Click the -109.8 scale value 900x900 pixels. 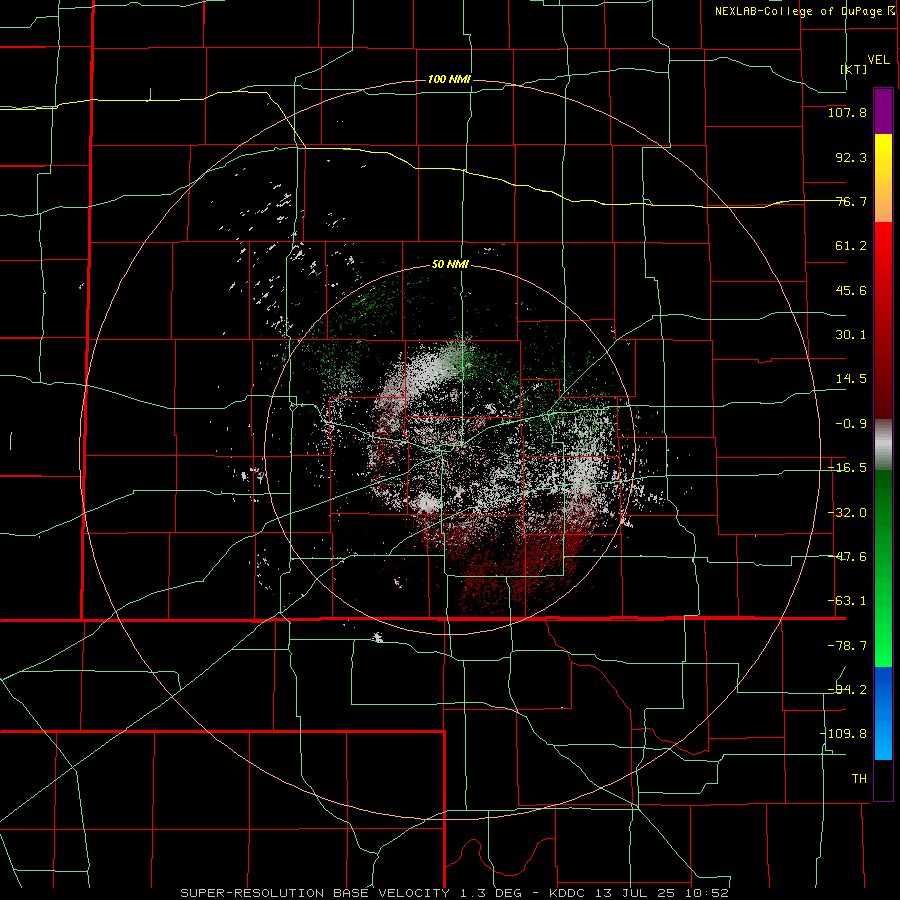843,734
